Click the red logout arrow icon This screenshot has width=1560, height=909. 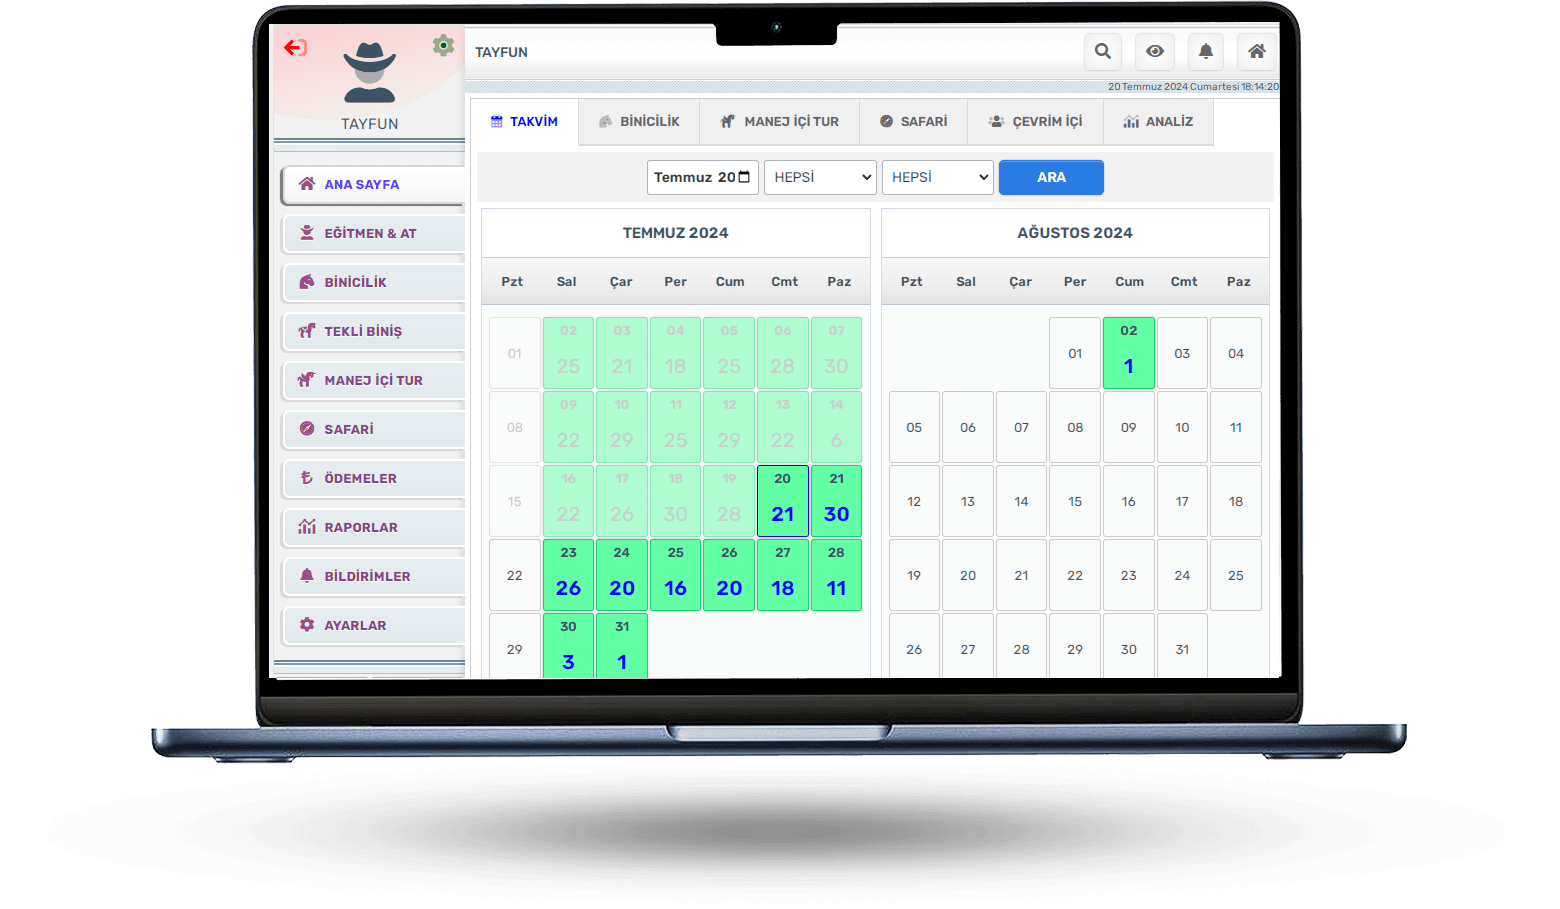click(x=295, y=47)
